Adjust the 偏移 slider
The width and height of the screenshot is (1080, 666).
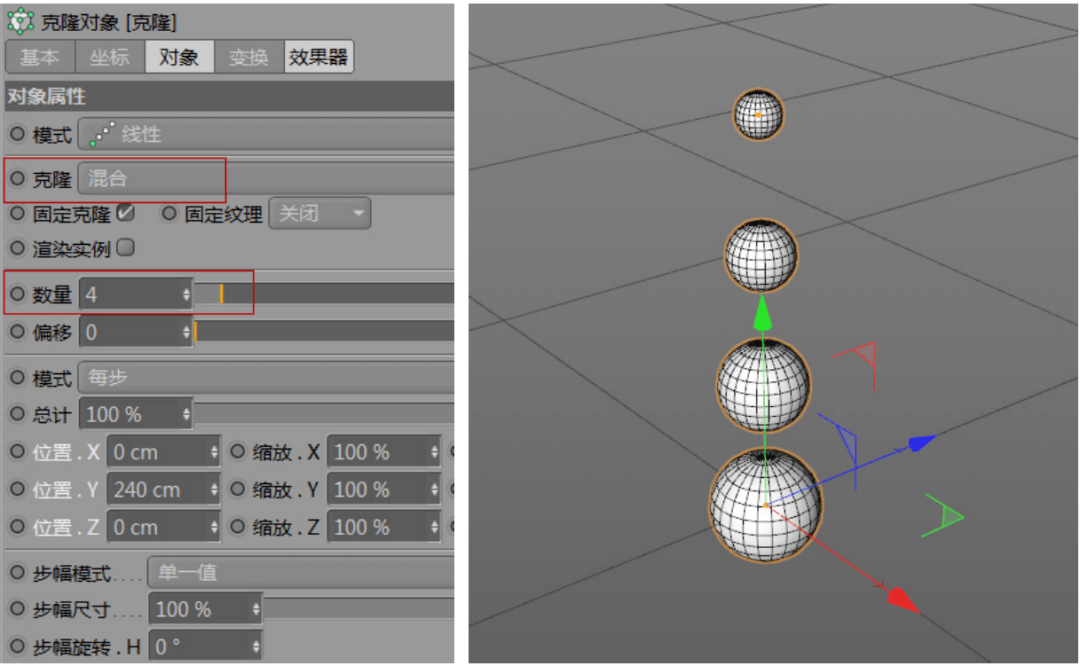coord(324,331)
